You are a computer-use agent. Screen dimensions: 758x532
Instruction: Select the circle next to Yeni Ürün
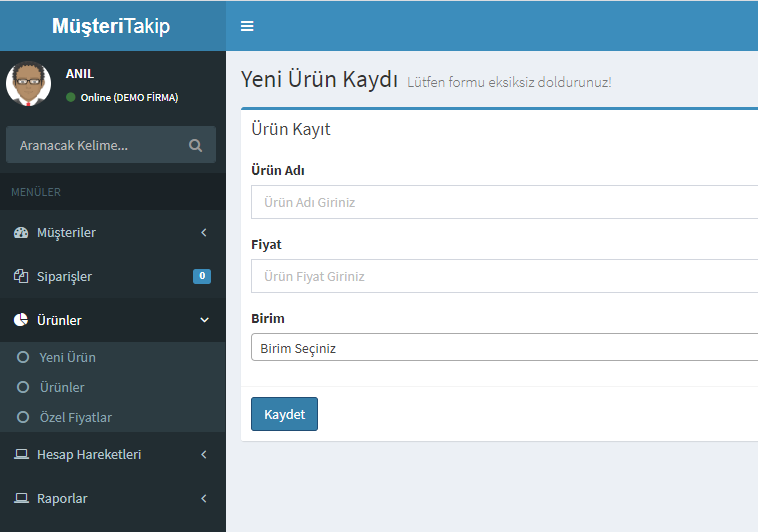[x=23, y=357]
